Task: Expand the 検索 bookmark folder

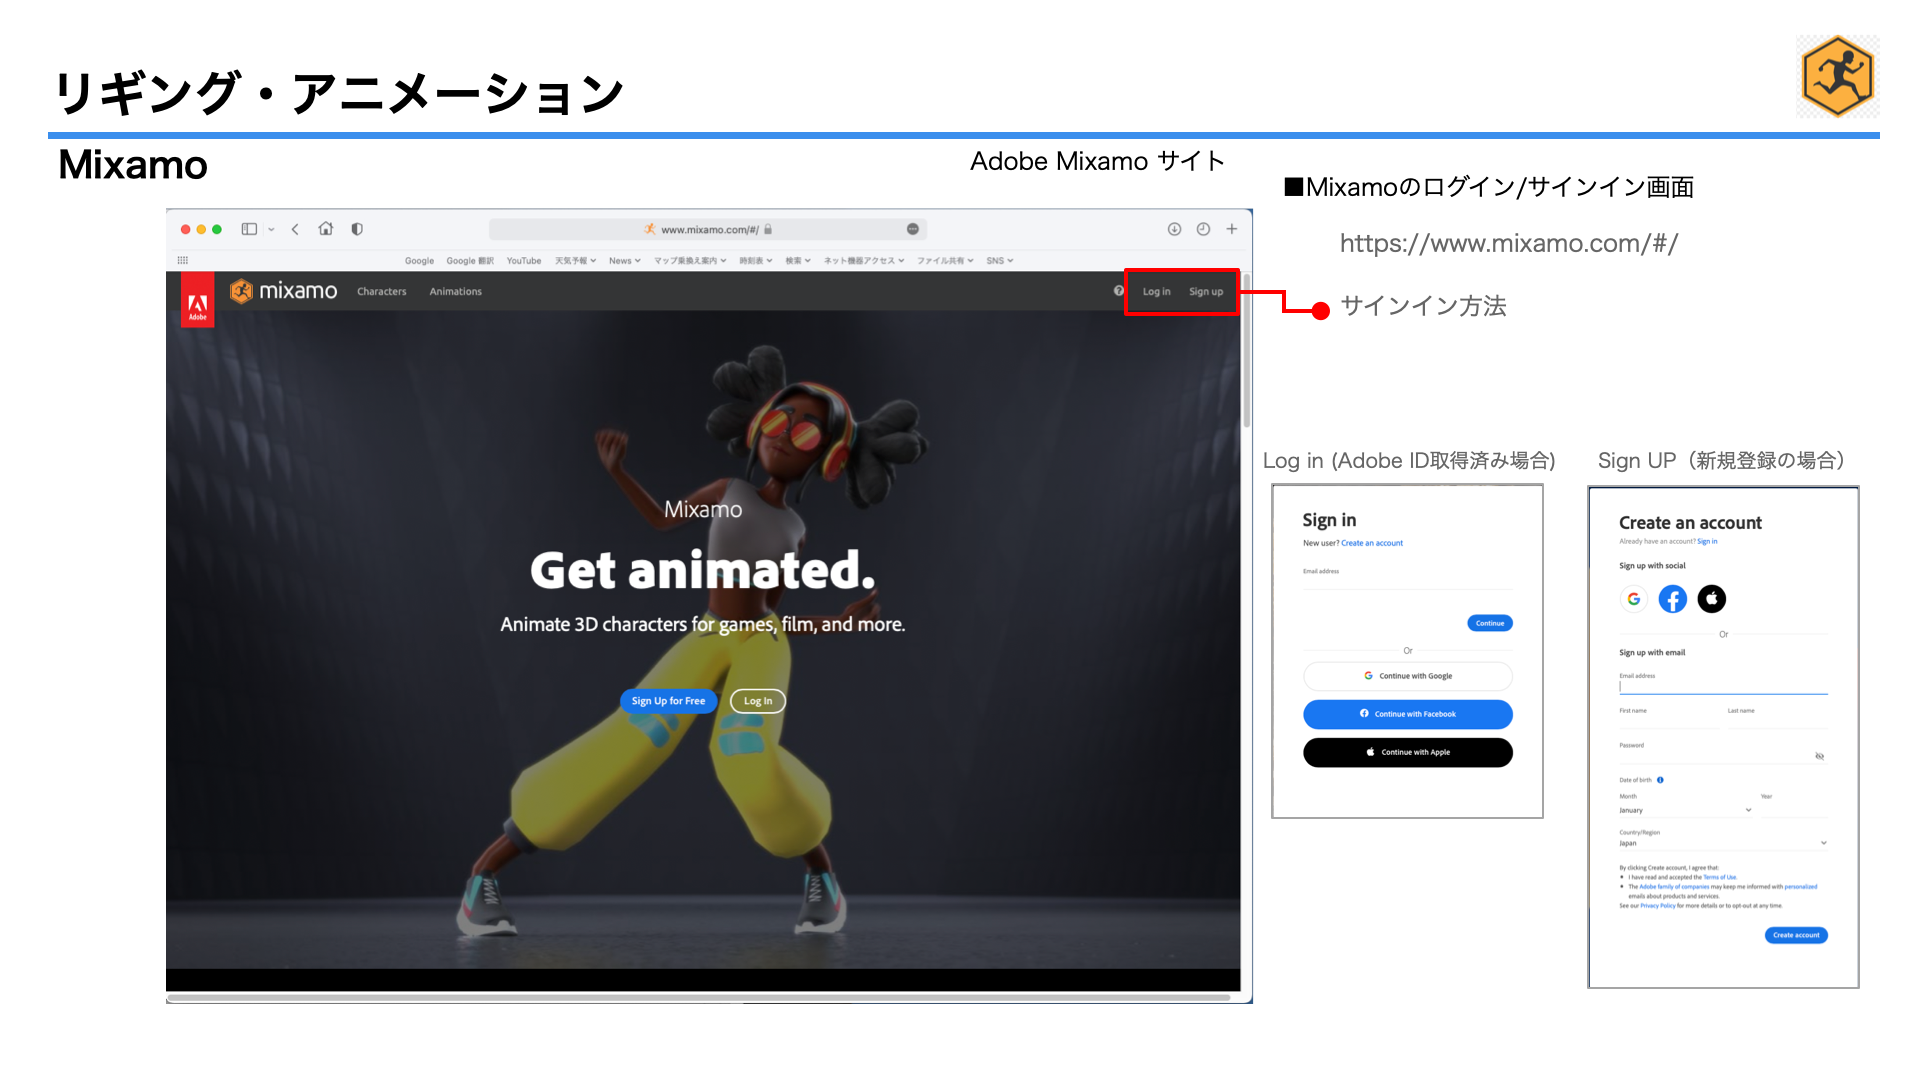Action: pos(798,261)
